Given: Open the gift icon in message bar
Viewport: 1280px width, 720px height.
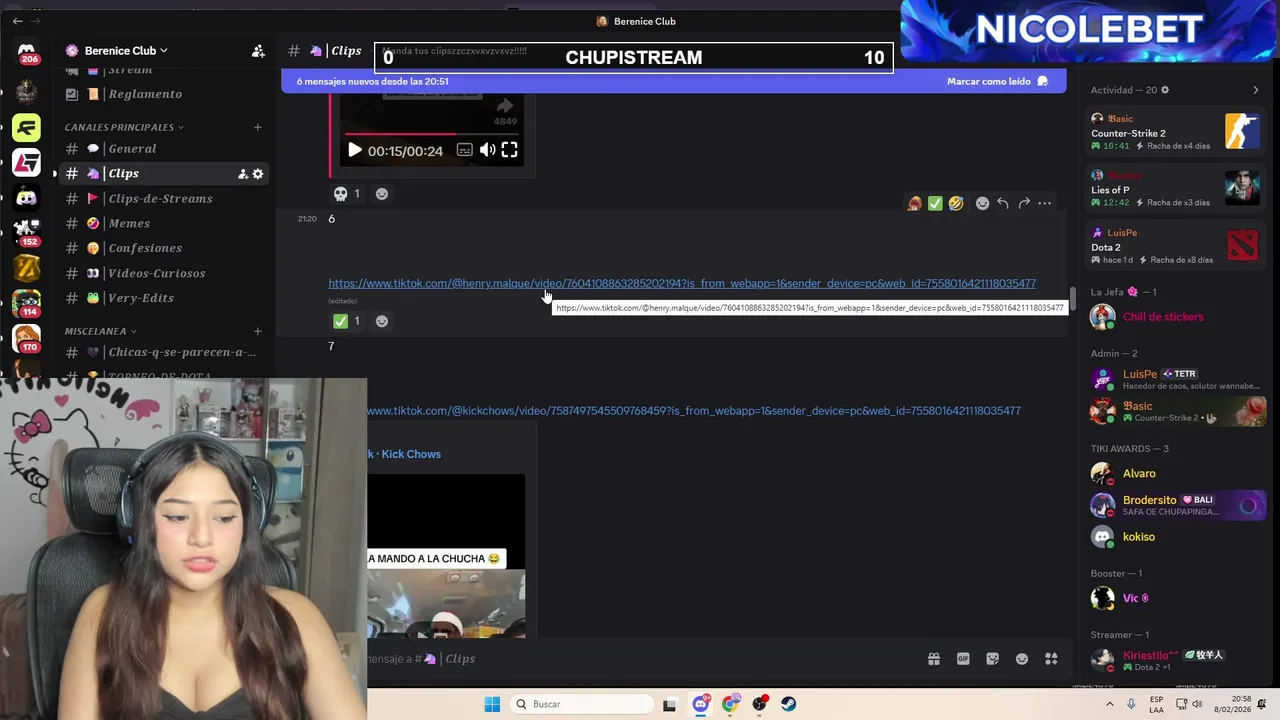Looking at the screenshot, I should (934, 659).
